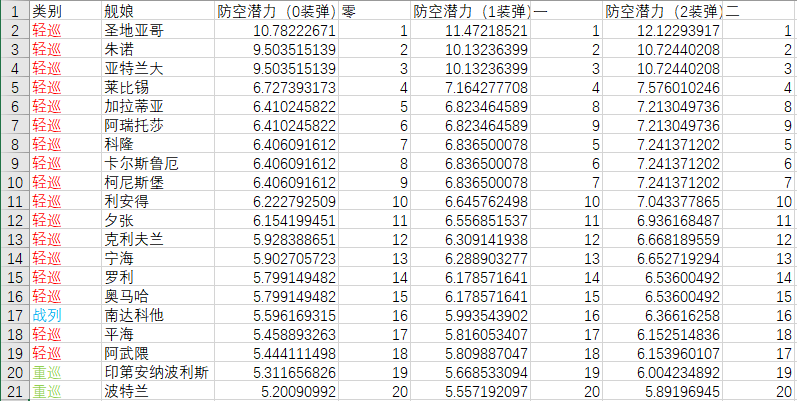Click the 加拉蒂亚 cell
The height and width of the screenshot is (401, 797).
(x=158, y=107)
